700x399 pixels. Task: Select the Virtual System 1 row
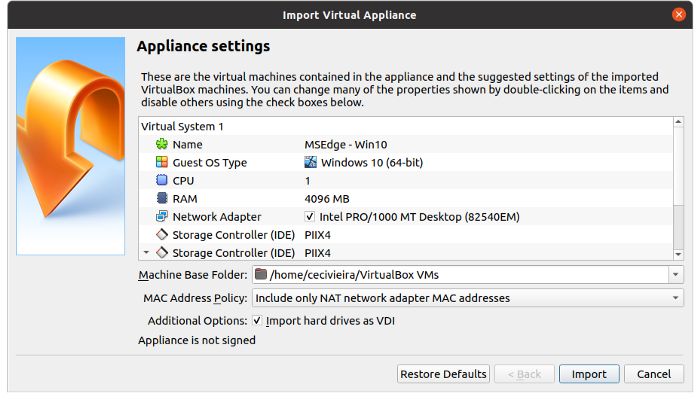tap(405, 126)
